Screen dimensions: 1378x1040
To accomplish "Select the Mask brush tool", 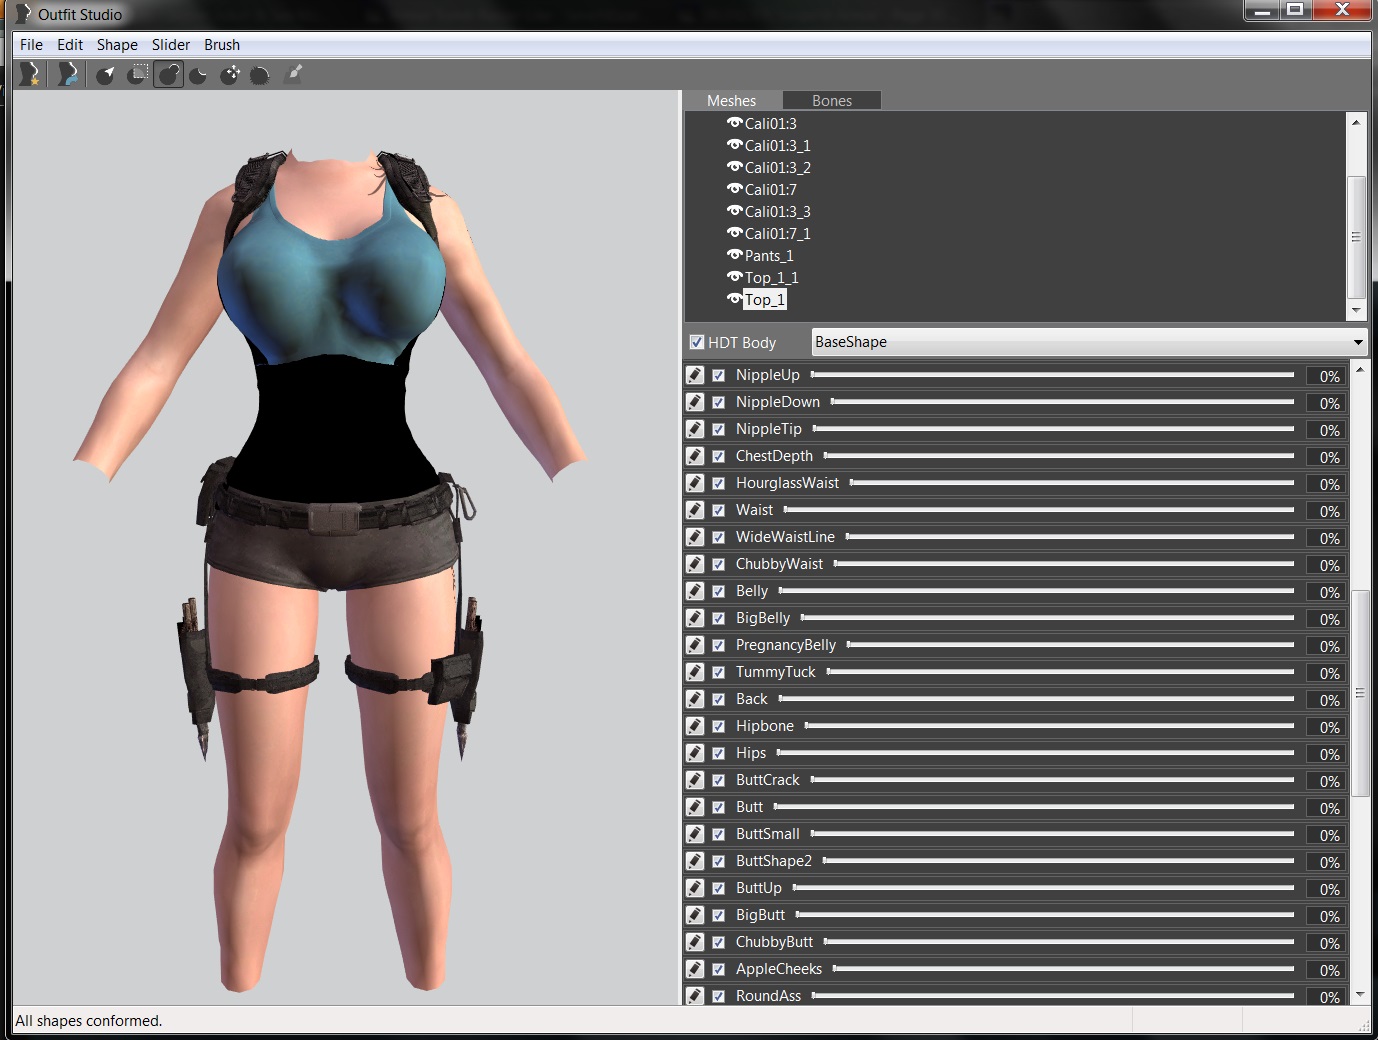I will 138,74.
